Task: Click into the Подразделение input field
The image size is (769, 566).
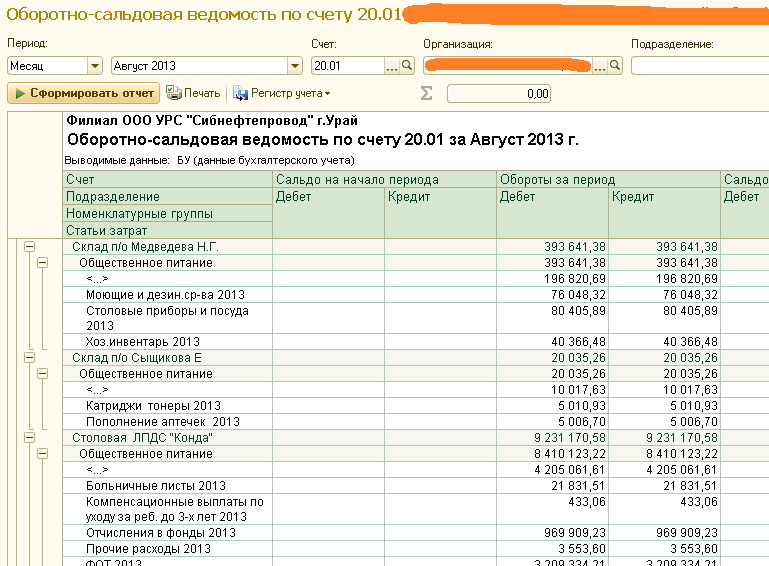Action: click(699, 66)
